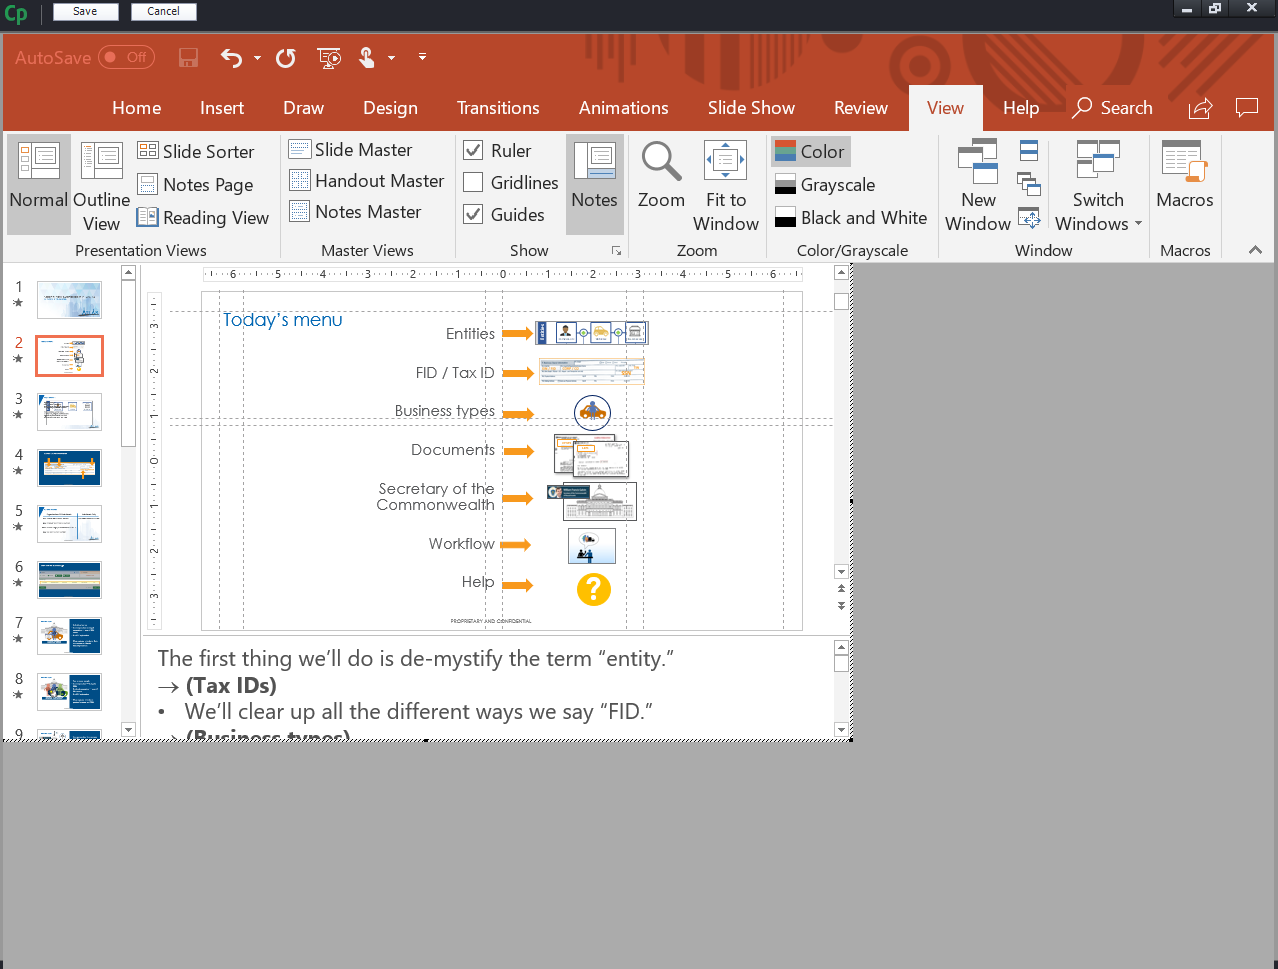Image resolution: width=1278 pixels, height=969 pixels.
Task: Enable the Gridlines checkbox
Action: point(474,183)
